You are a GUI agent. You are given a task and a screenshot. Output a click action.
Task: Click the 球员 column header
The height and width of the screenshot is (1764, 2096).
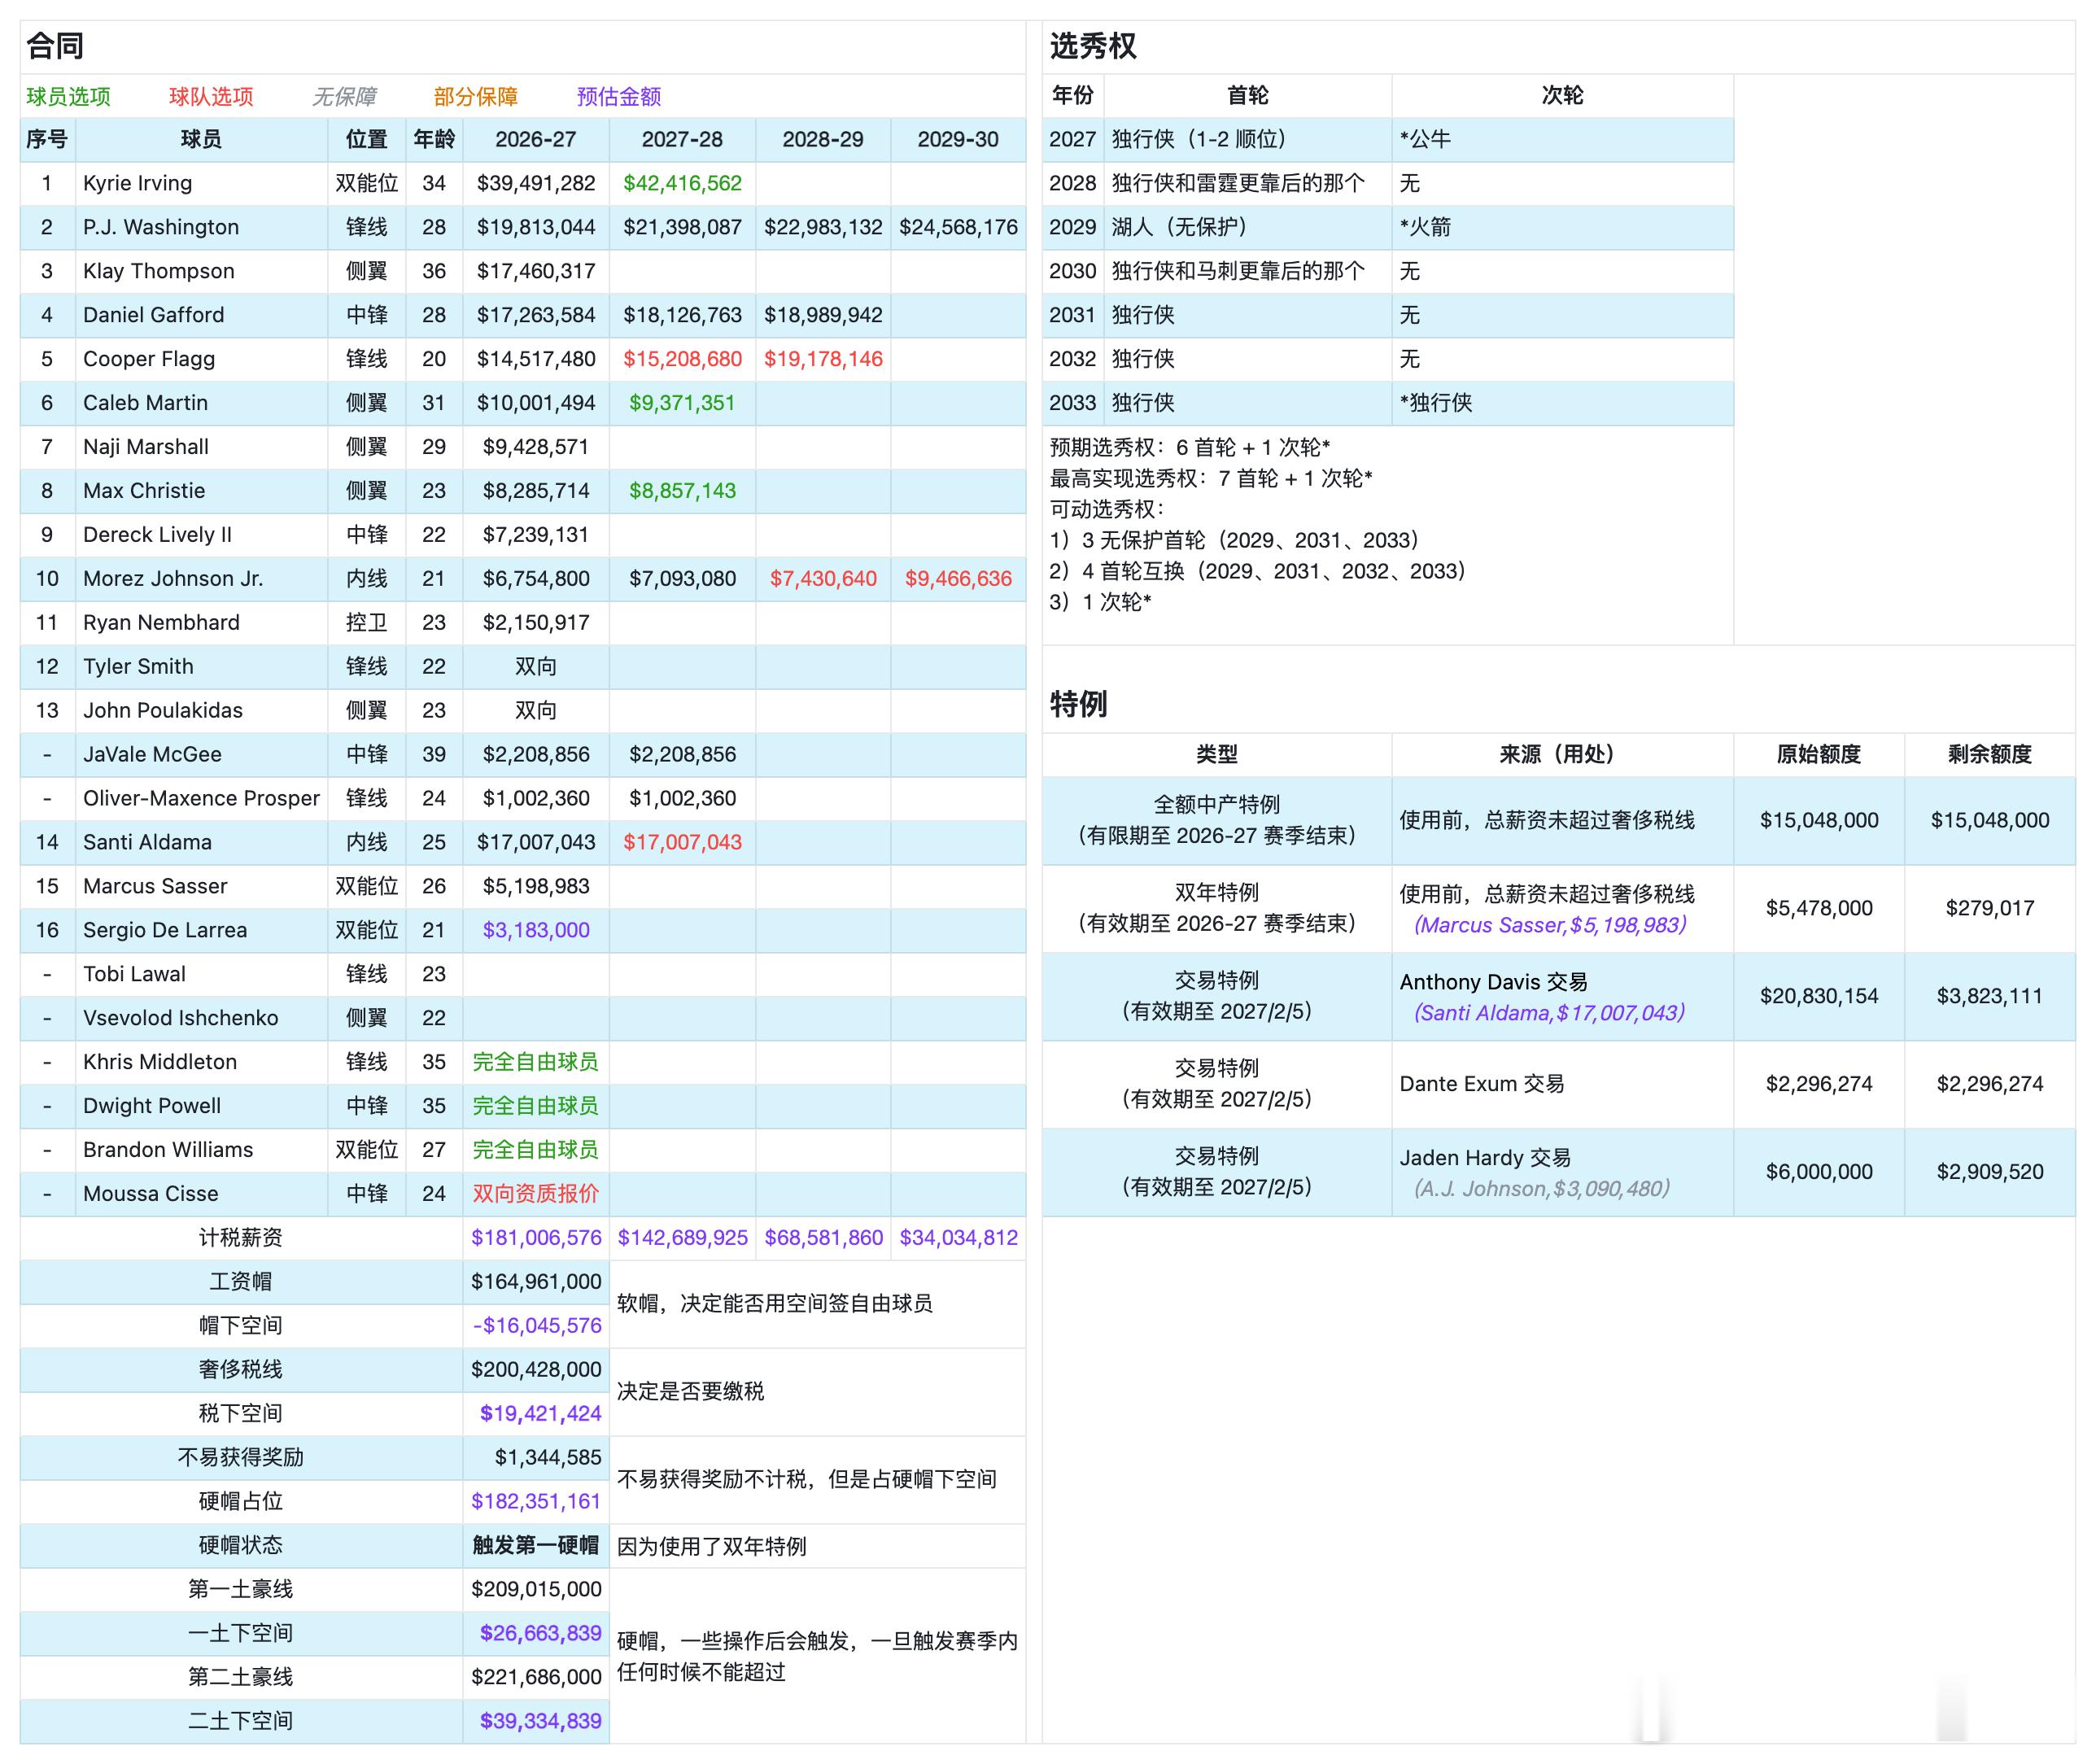[x=201, y=140]
